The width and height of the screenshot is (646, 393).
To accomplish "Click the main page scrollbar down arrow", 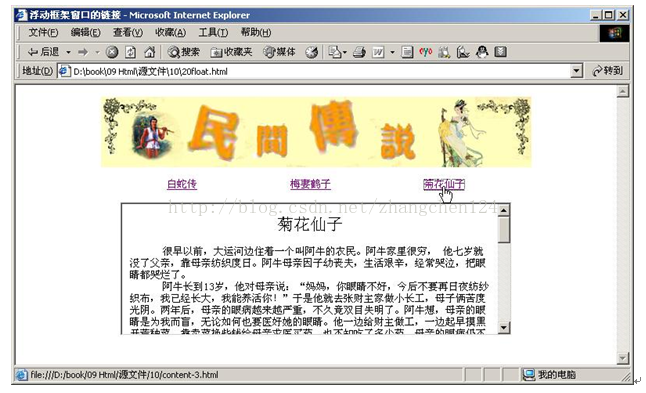I will point(623,358).
